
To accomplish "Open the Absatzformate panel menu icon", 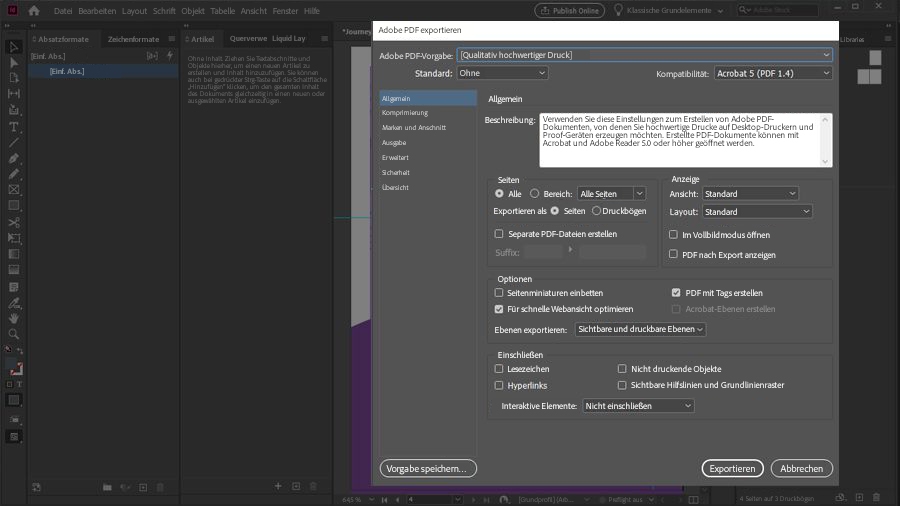I will tap(172, 38).
